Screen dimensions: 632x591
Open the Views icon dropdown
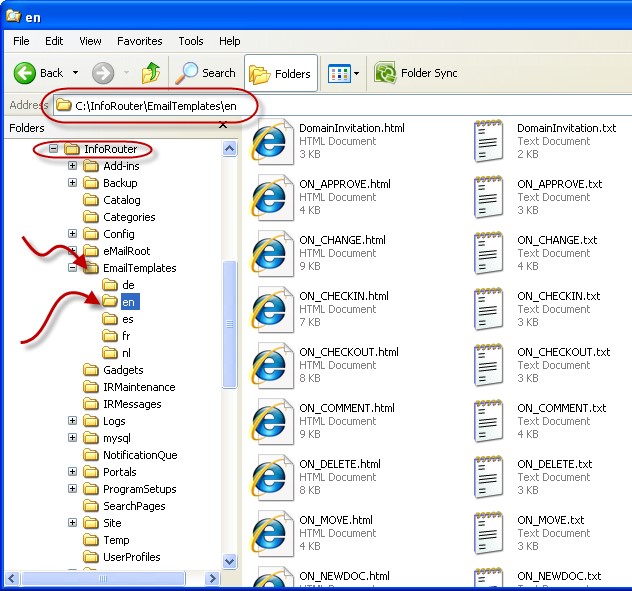tap(343, 73)
